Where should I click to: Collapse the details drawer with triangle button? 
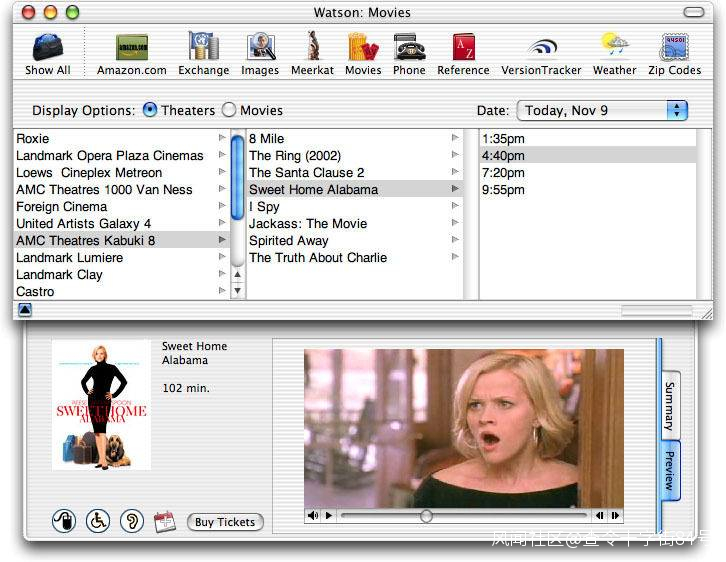pos(25,309)
